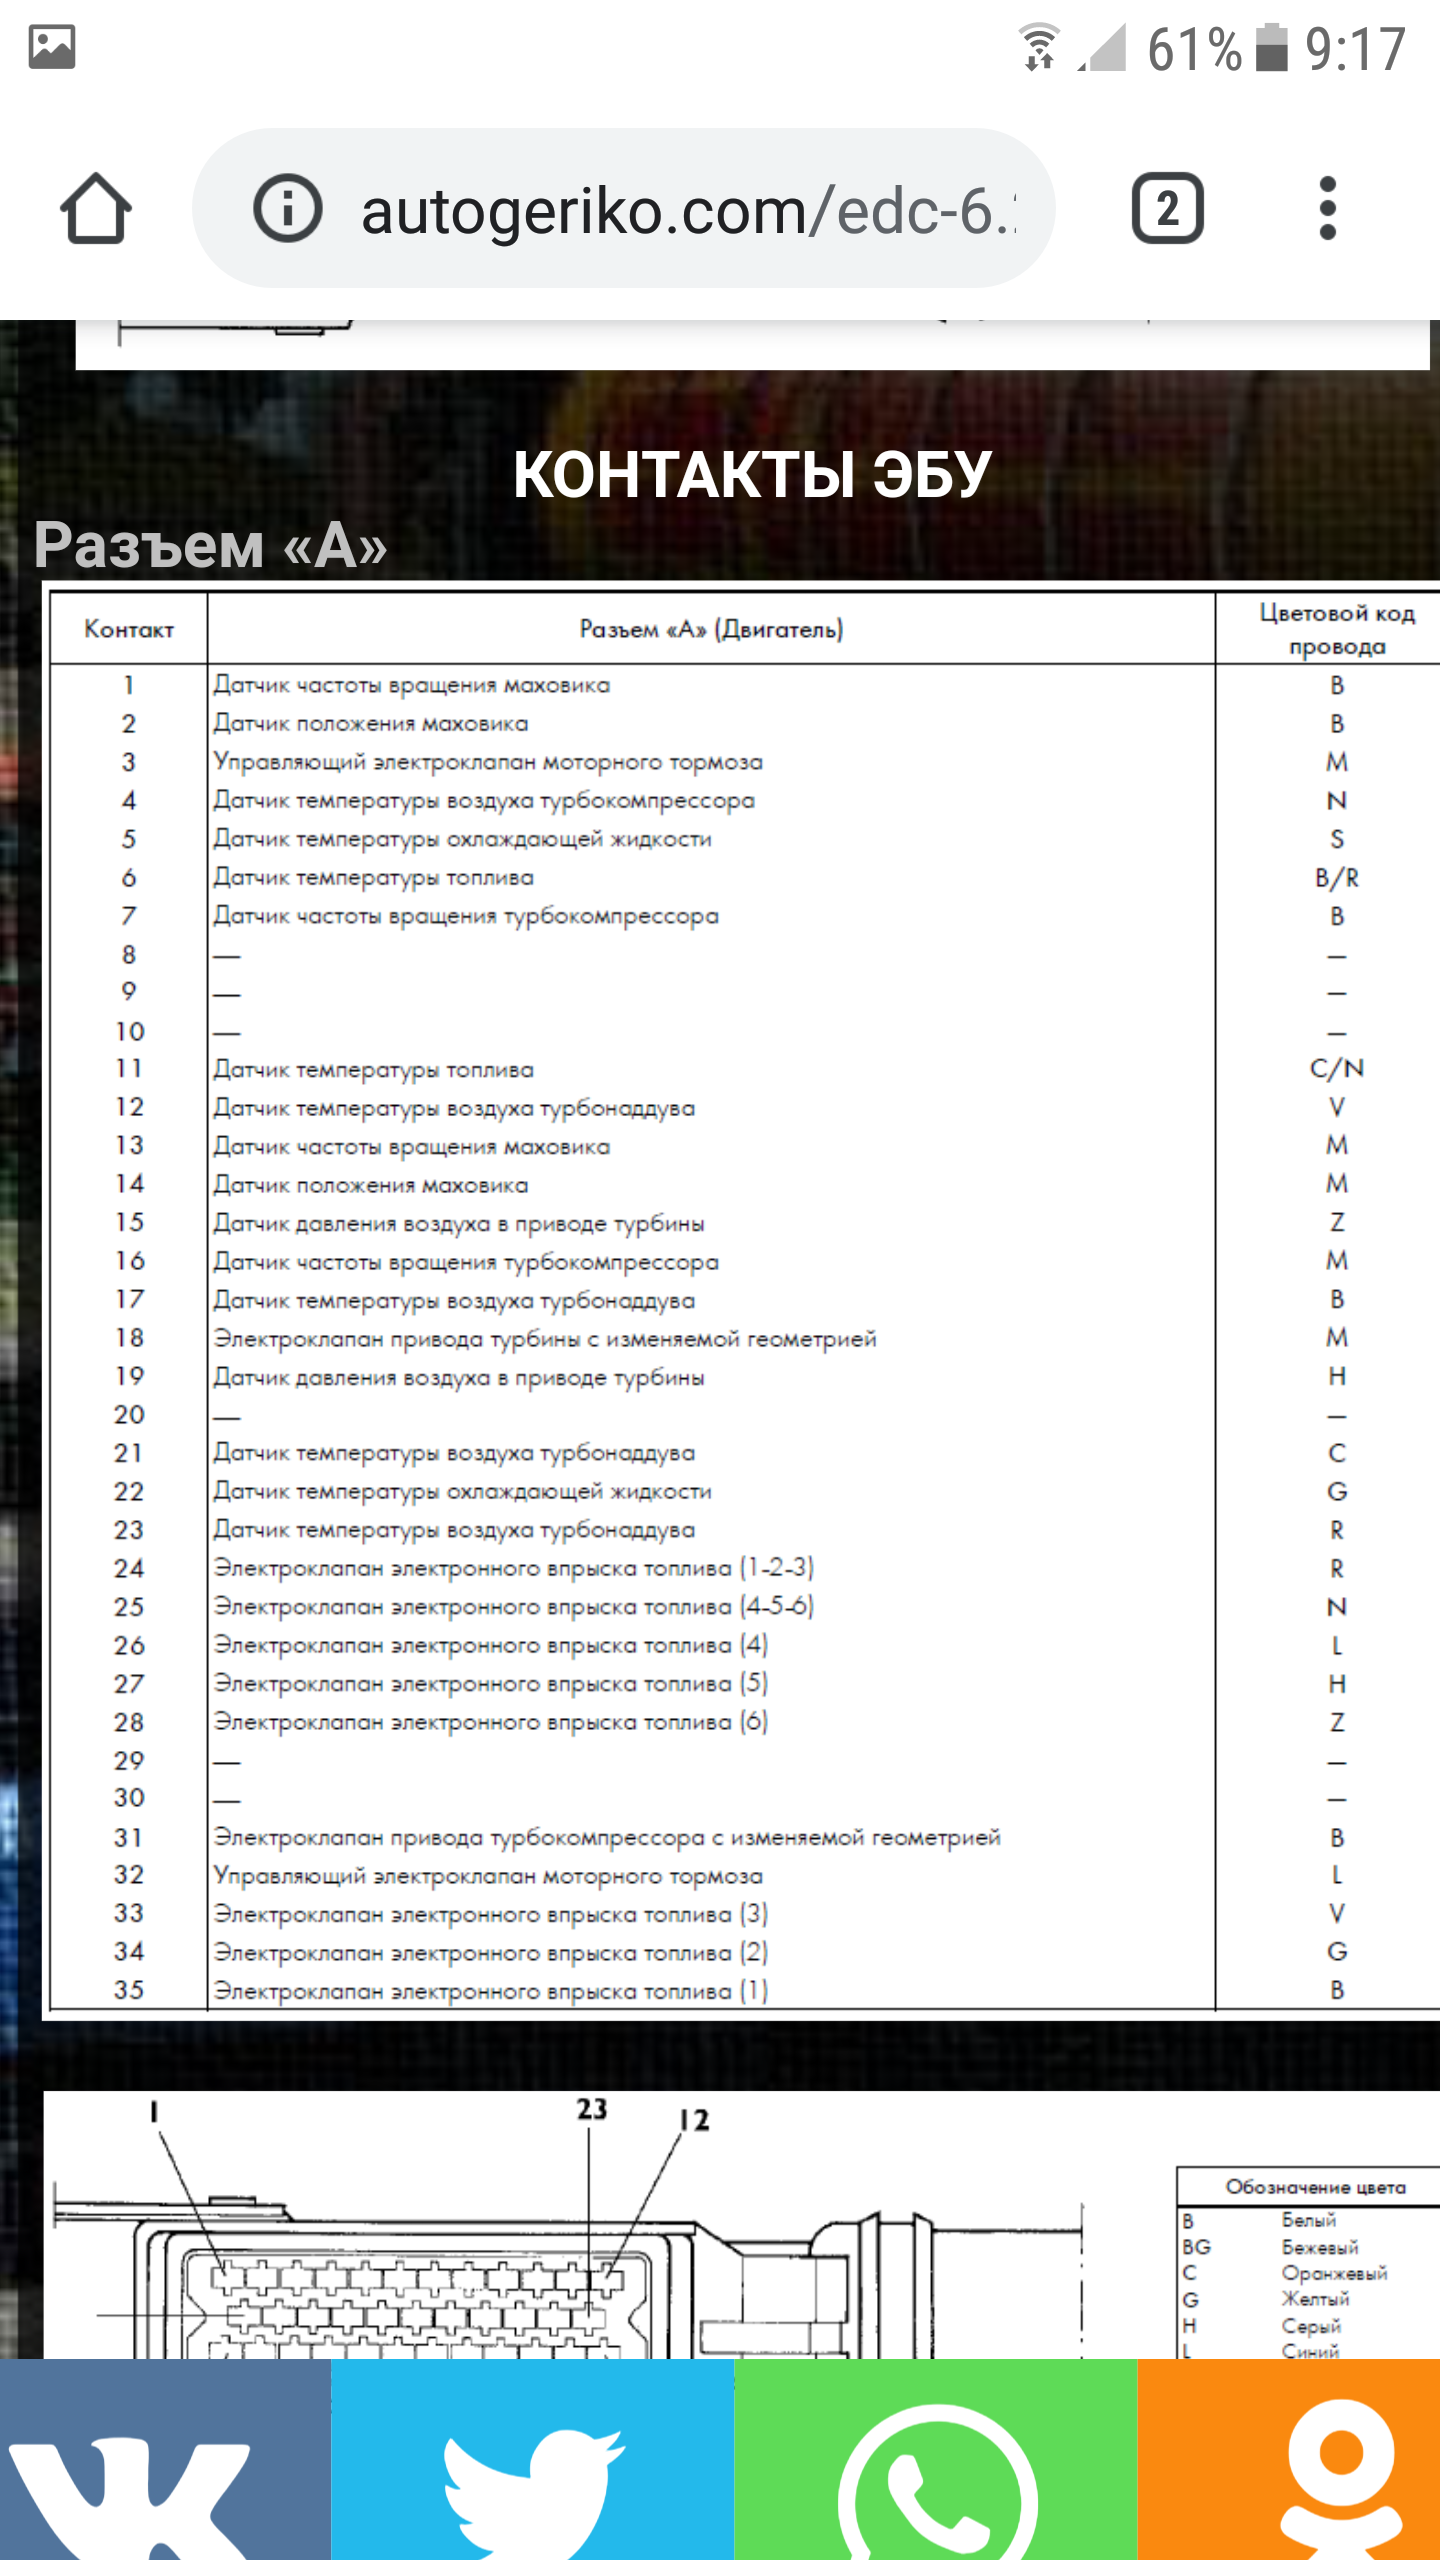Tap the browser home icon
Viewport: 1440px width, 2560px height.
click(x=96, y=209)
